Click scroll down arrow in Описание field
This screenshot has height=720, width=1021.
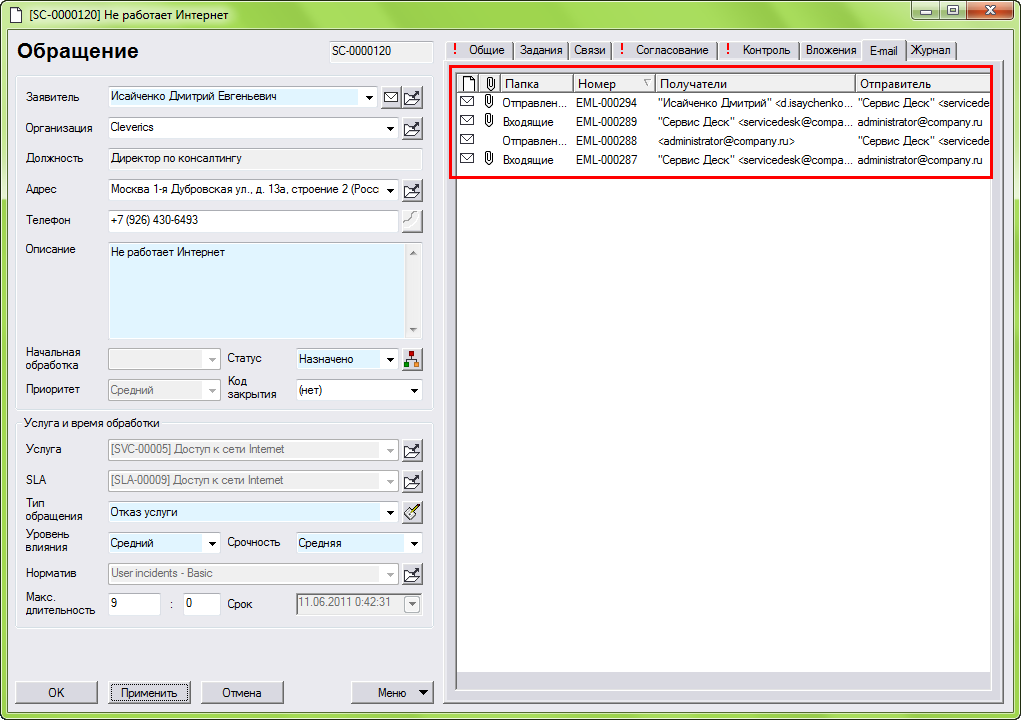pyautogui.click(x=413, y=329)
